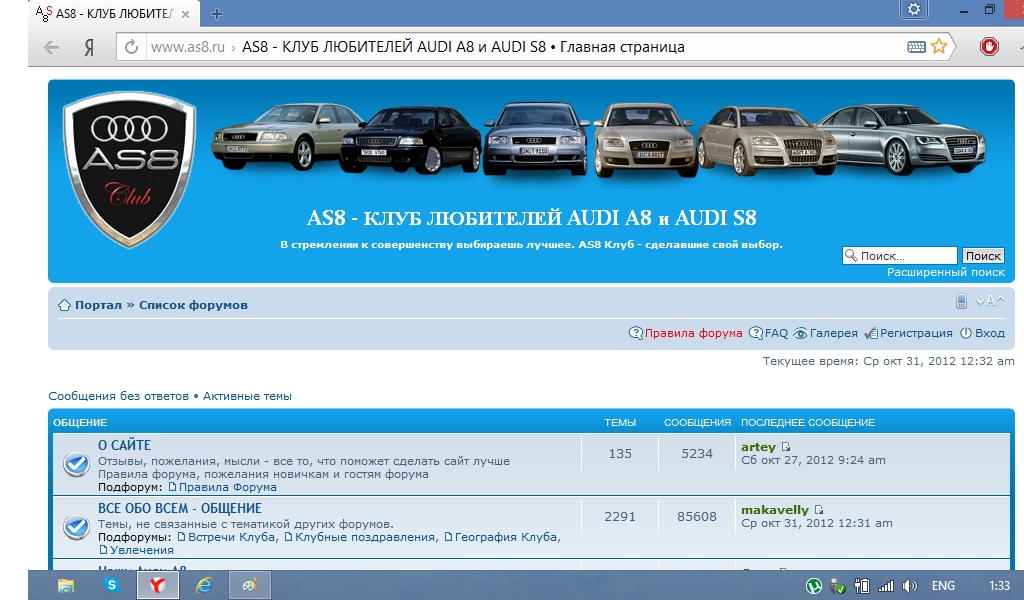This screenshot has width=1024, height=600.
Task: Click the bookmark star in address bar
Action: pos(939,46)
